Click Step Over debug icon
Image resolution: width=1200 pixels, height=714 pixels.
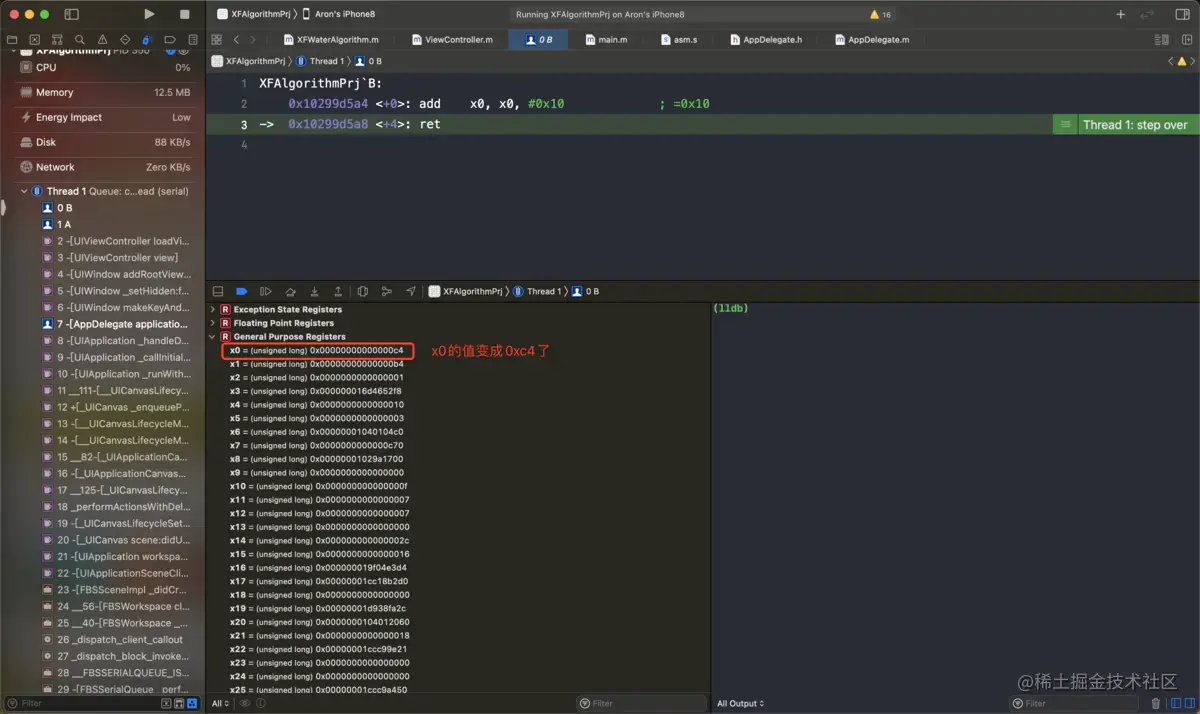coord(290,291)
